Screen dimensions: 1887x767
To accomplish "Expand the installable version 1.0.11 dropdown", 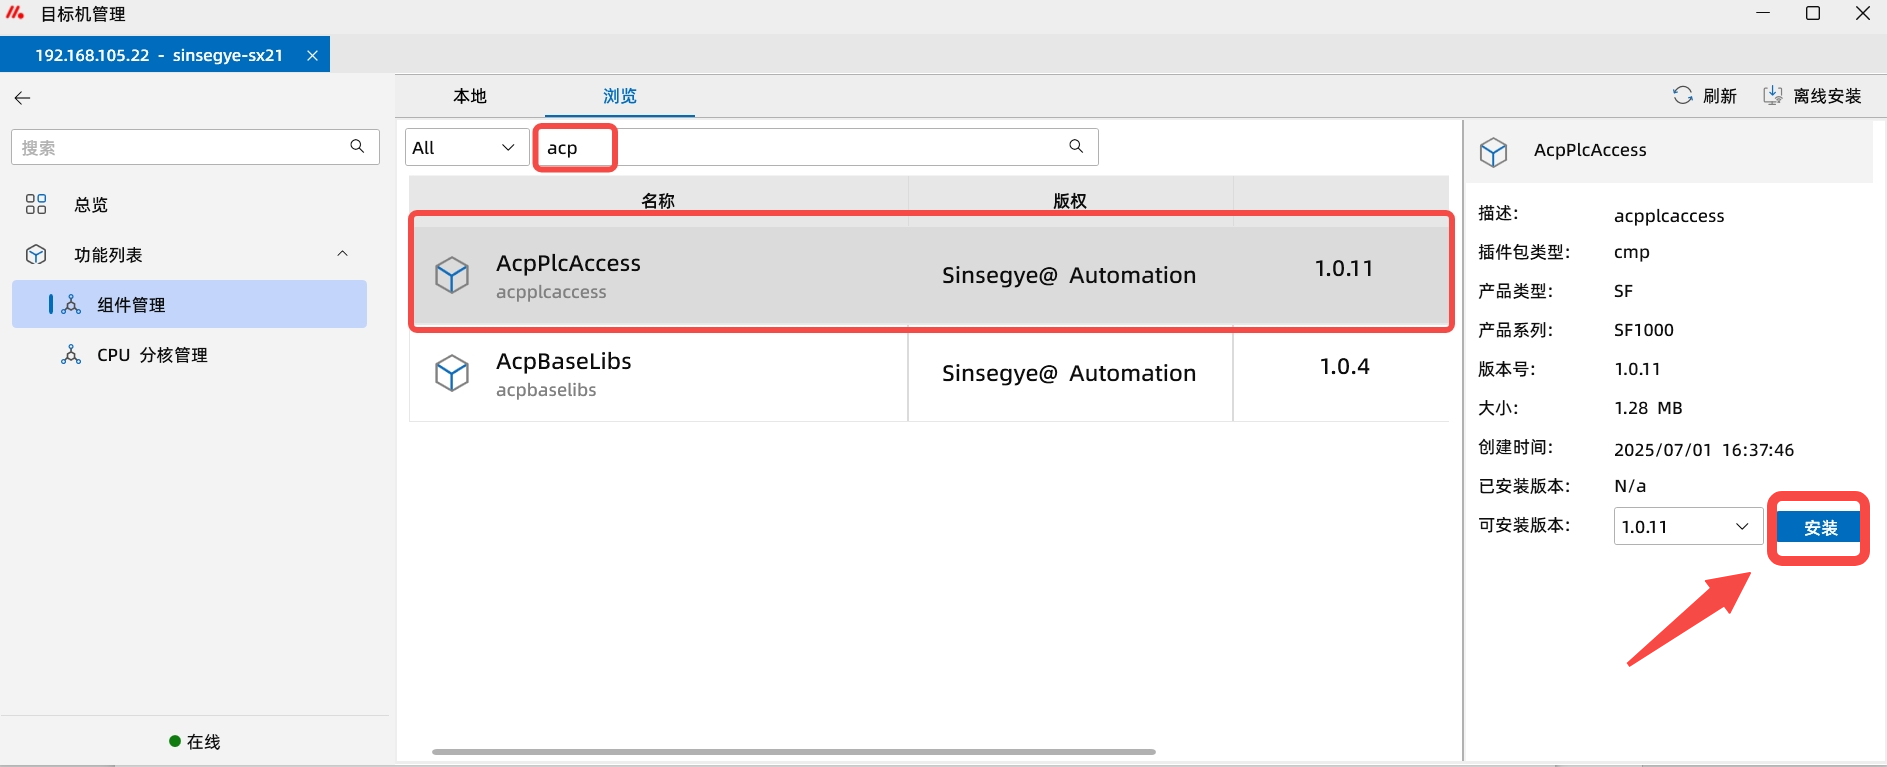I will [1687, 527].
